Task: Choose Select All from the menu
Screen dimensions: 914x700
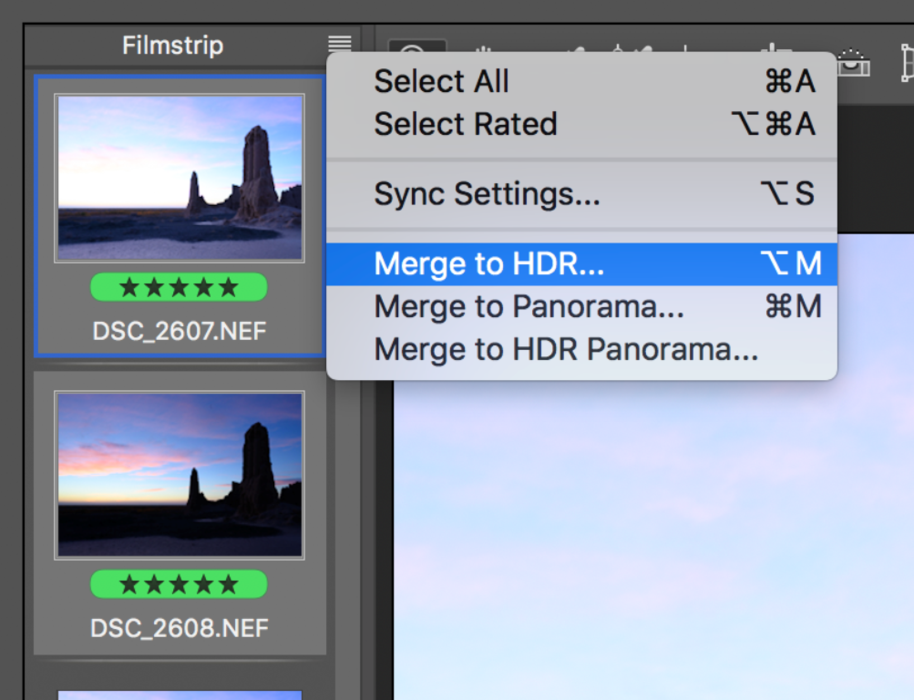Action: (x=441, y=82)
